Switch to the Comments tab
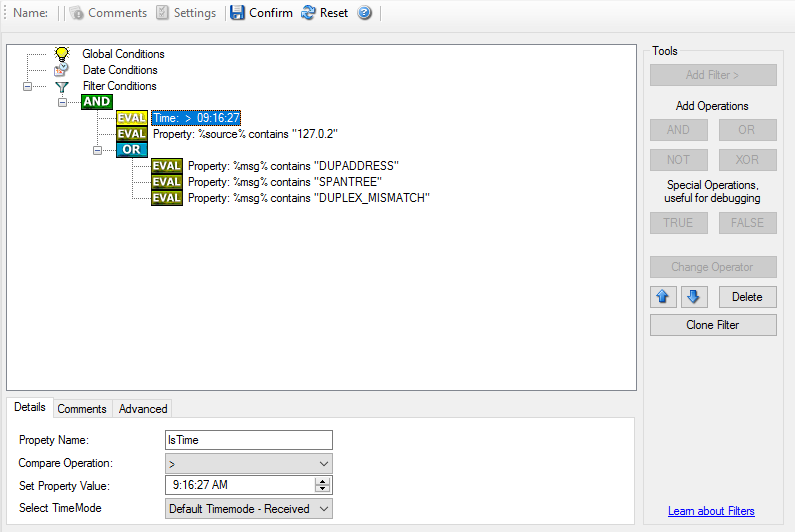This screenshot has height=532, width=795. coord(82,409)
